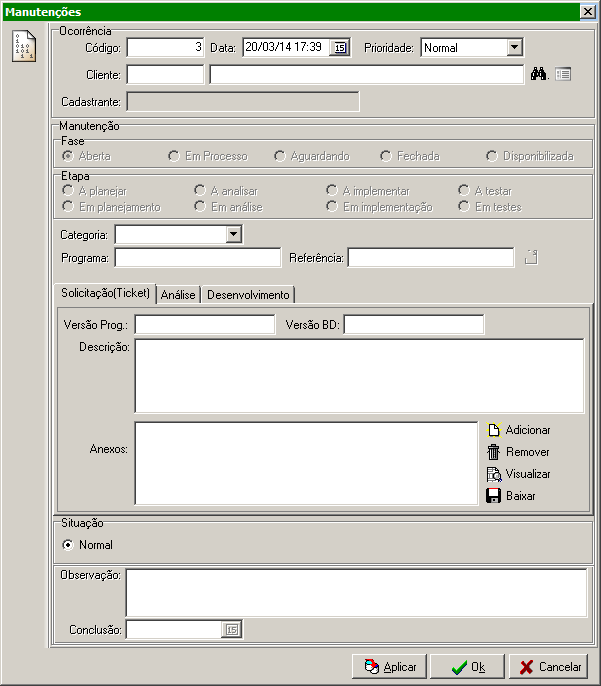Search clients with the binoculars icon
601x686 pixels.
coord(539,74)
